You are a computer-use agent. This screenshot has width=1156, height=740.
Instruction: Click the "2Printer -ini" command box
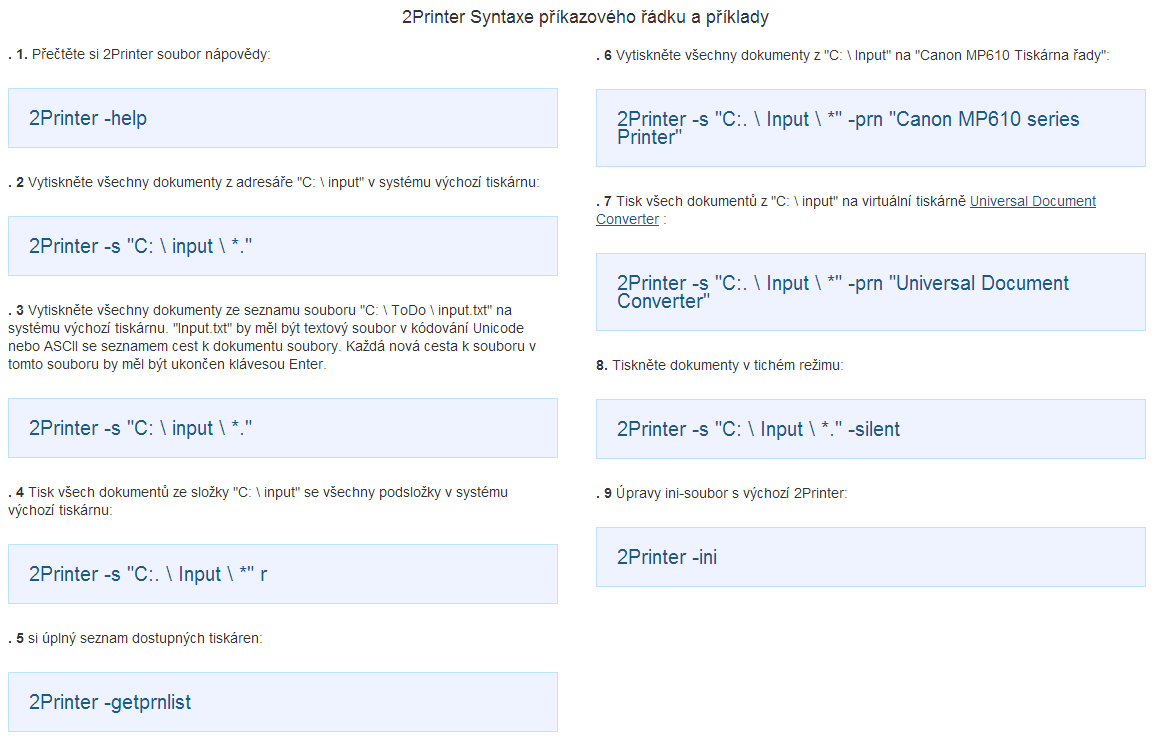[x=870, y=557]
